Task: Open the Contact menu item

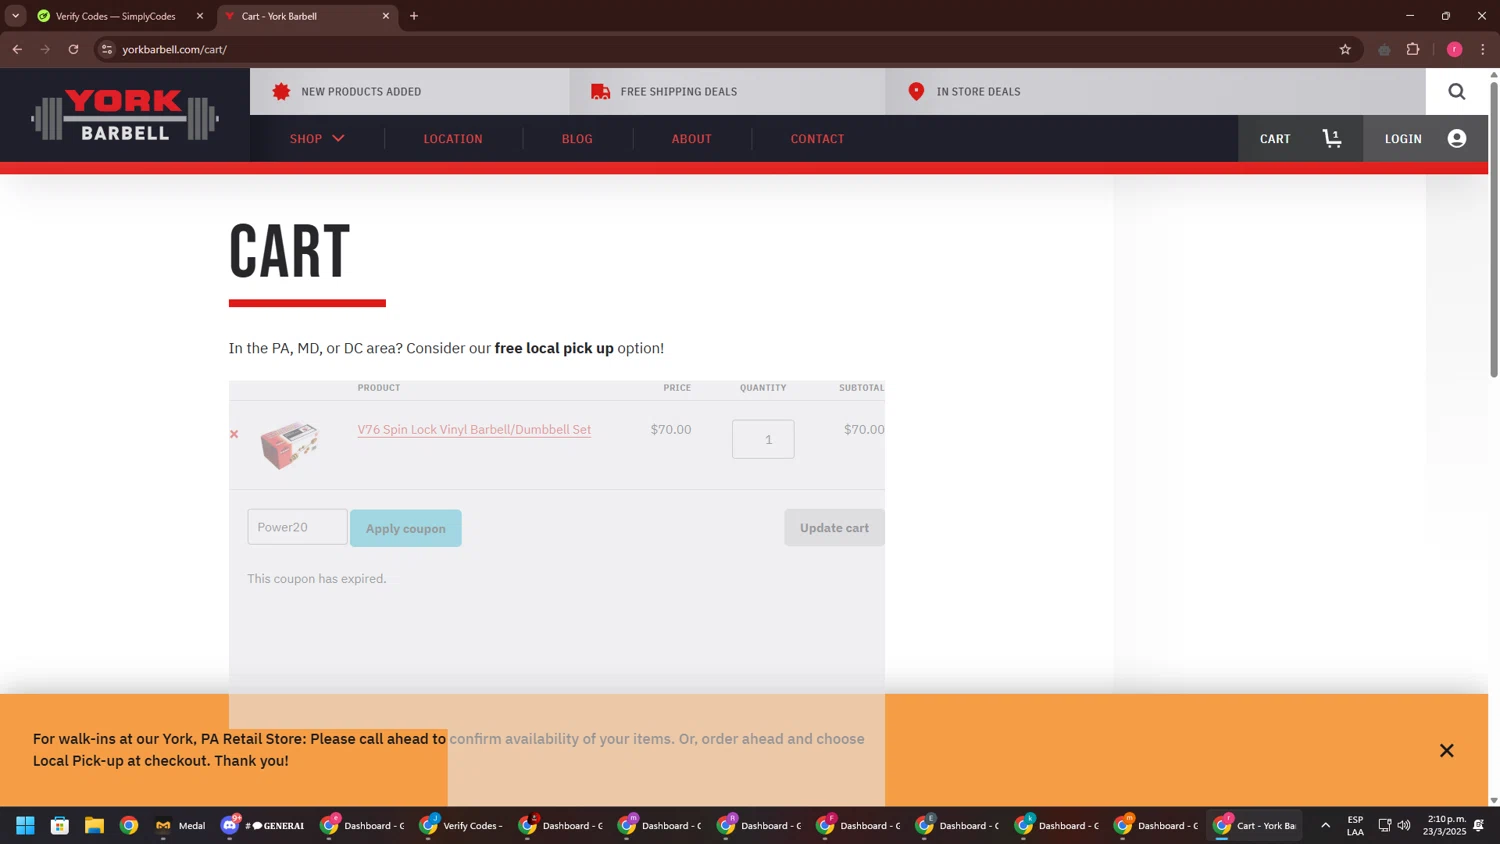Action: [x=817, y=139]
